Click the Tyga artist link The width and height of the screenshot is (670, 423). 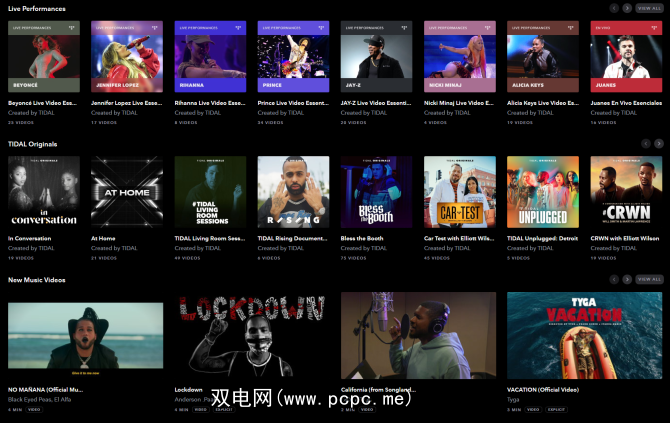tap(513, 400)
